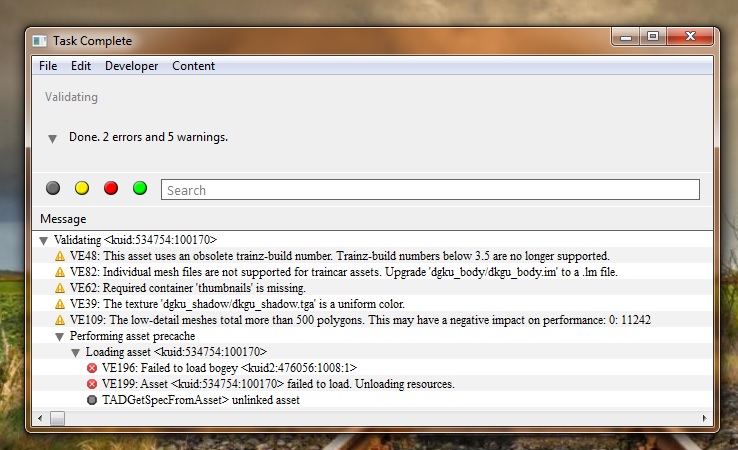Click the VE39 warning triangle icon
The height and width of the screenshot is (450, 738).
pos(60,304)
